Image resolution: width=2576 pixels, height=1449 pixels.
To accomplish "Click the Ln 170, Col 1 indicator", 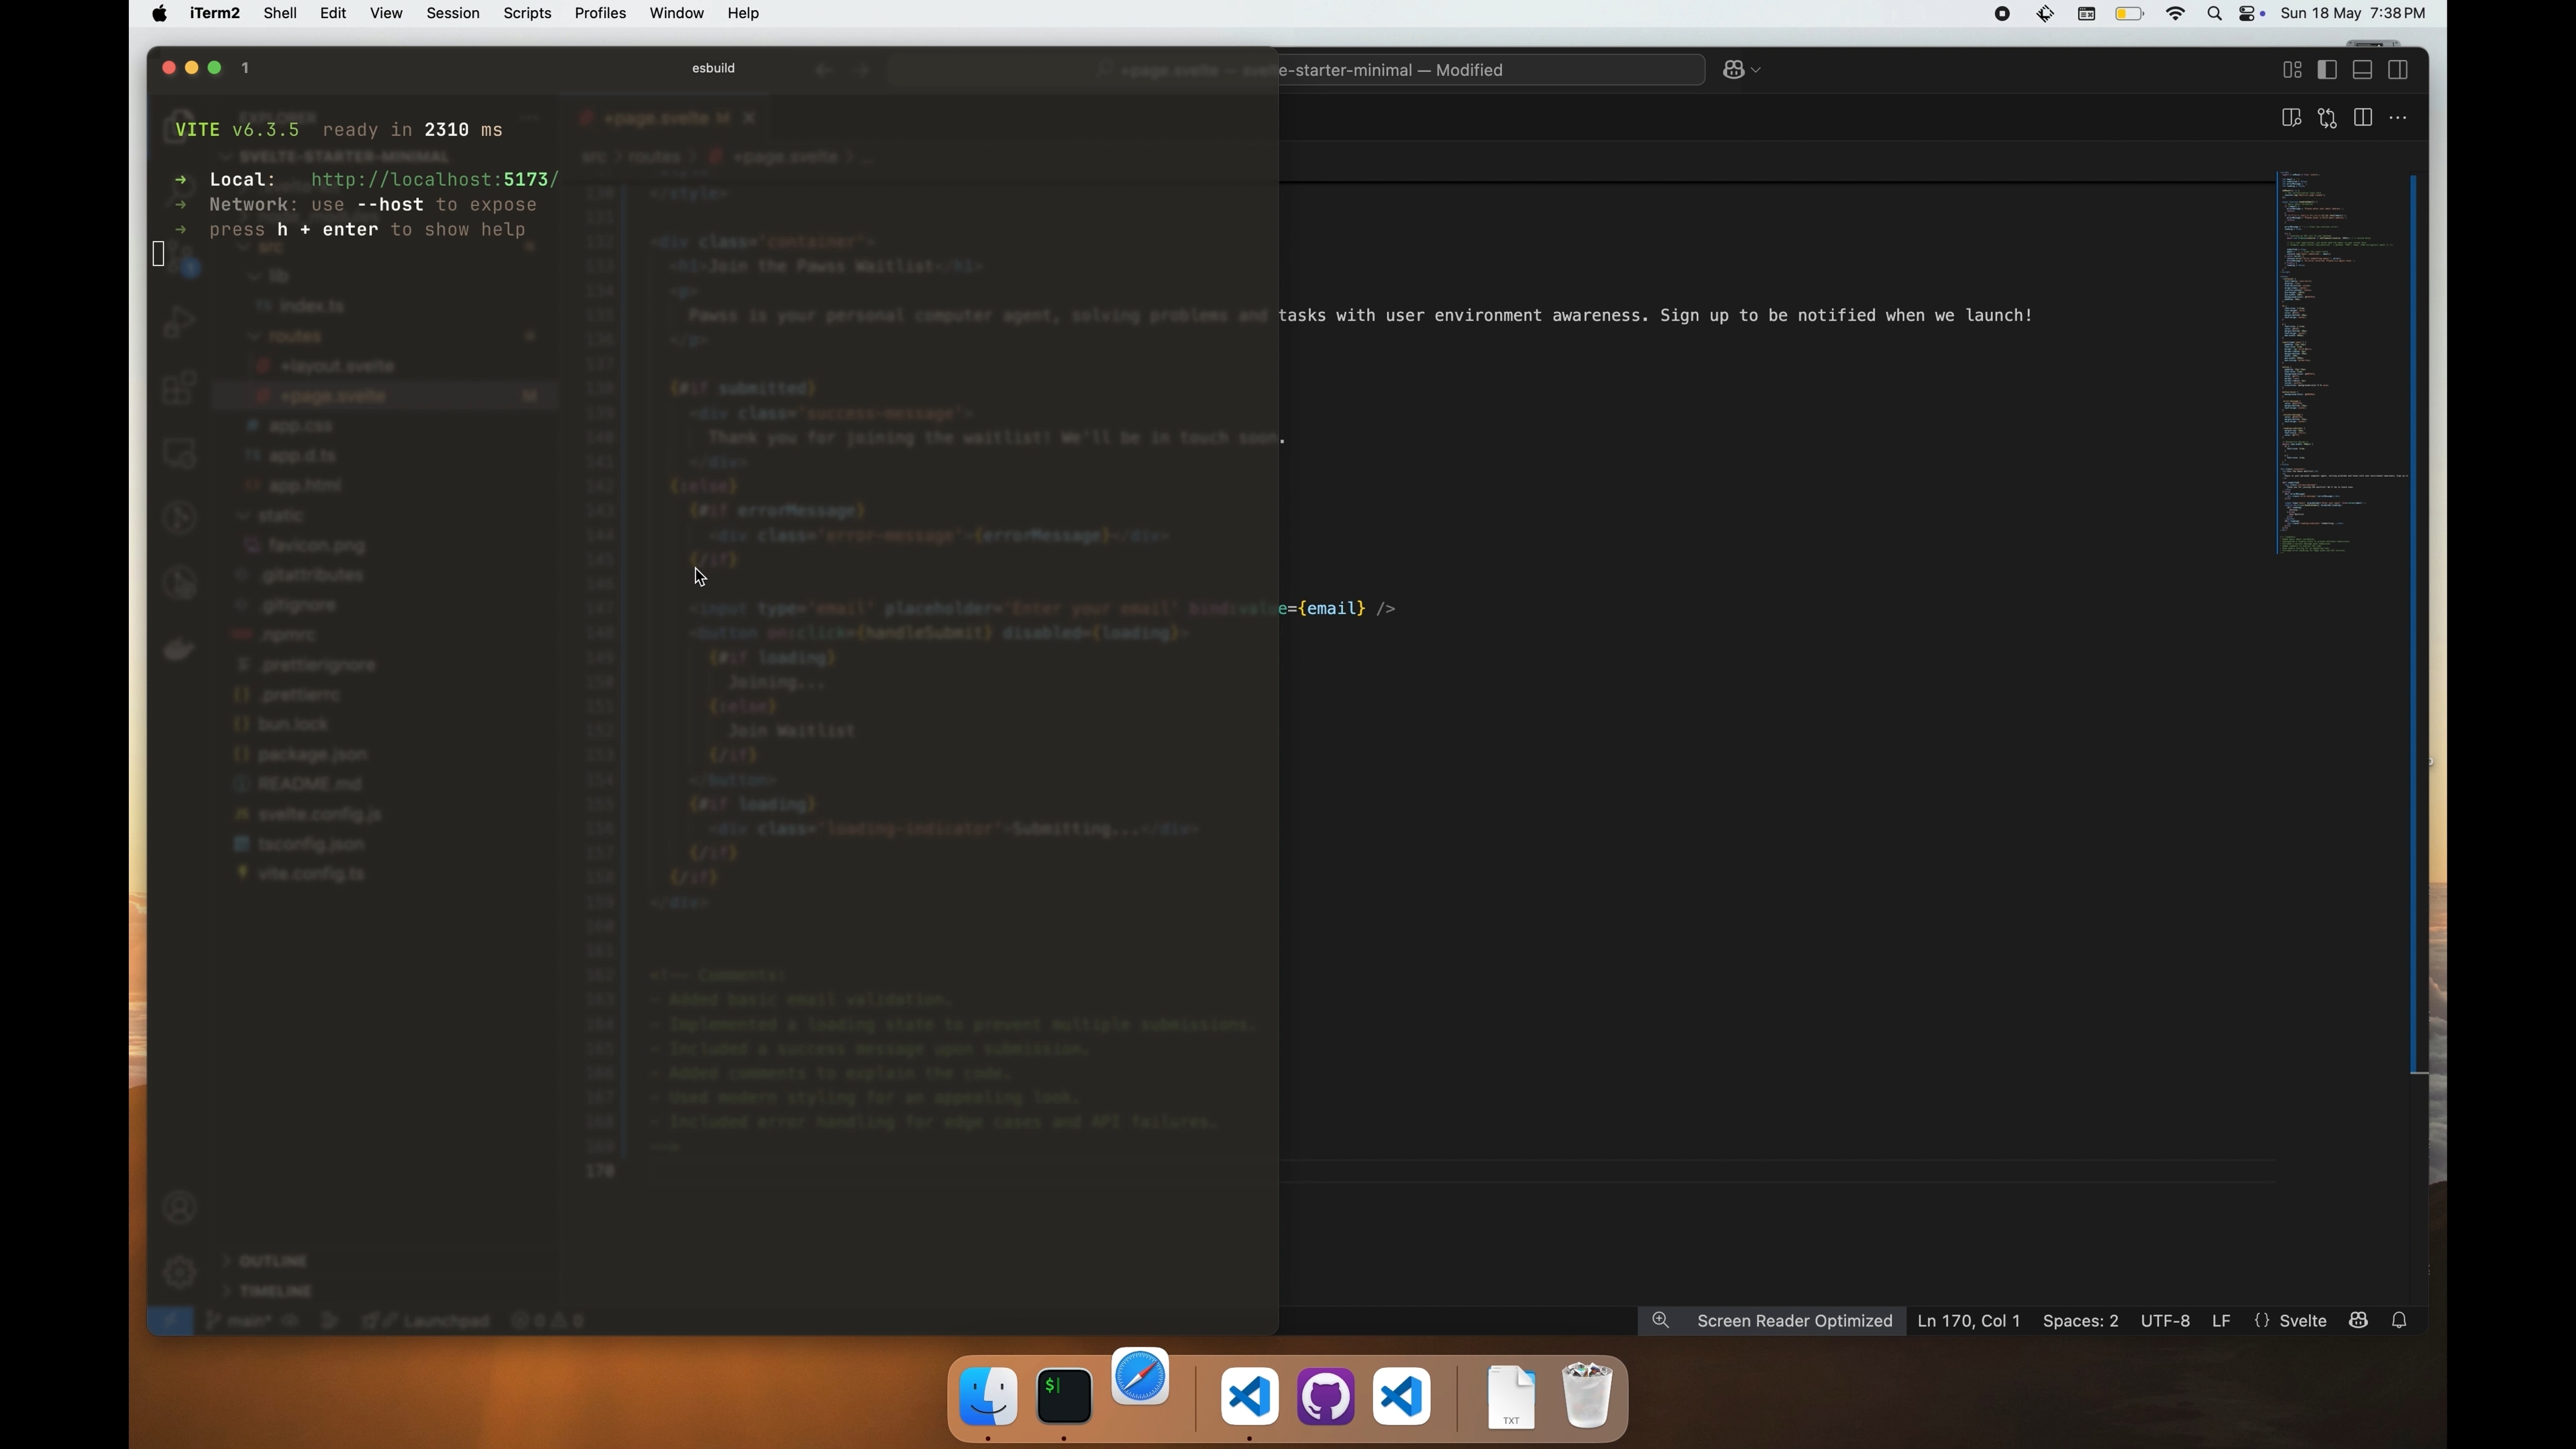I will (1968, 1320).
